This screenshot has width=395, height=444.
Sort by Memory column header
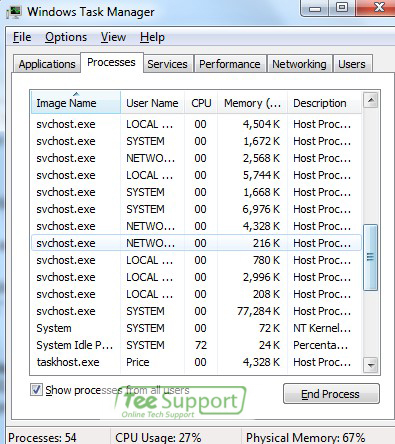252,103
